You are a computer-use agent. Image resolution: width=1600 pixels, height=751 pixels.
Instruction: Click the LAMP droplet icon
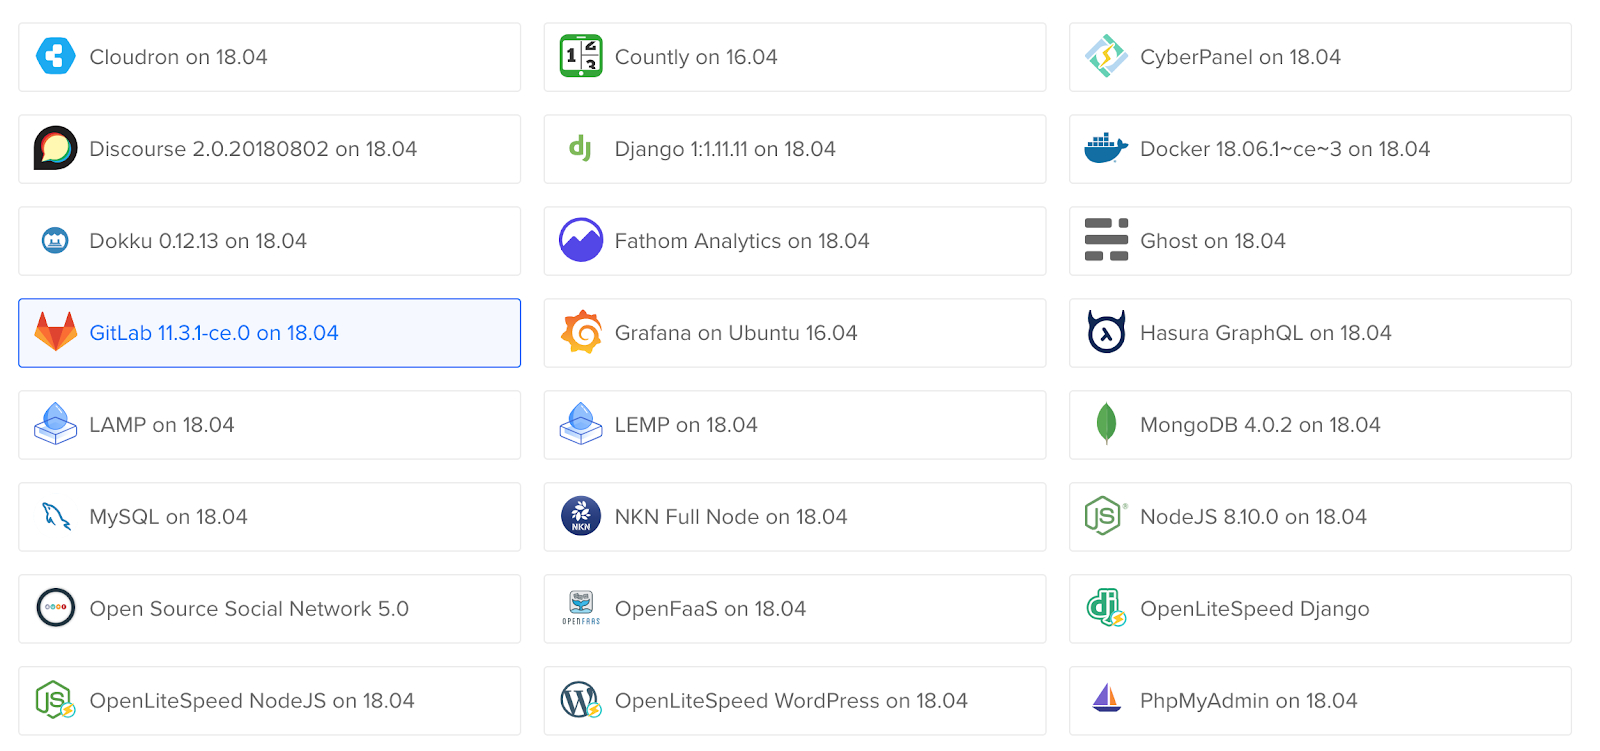56,424
